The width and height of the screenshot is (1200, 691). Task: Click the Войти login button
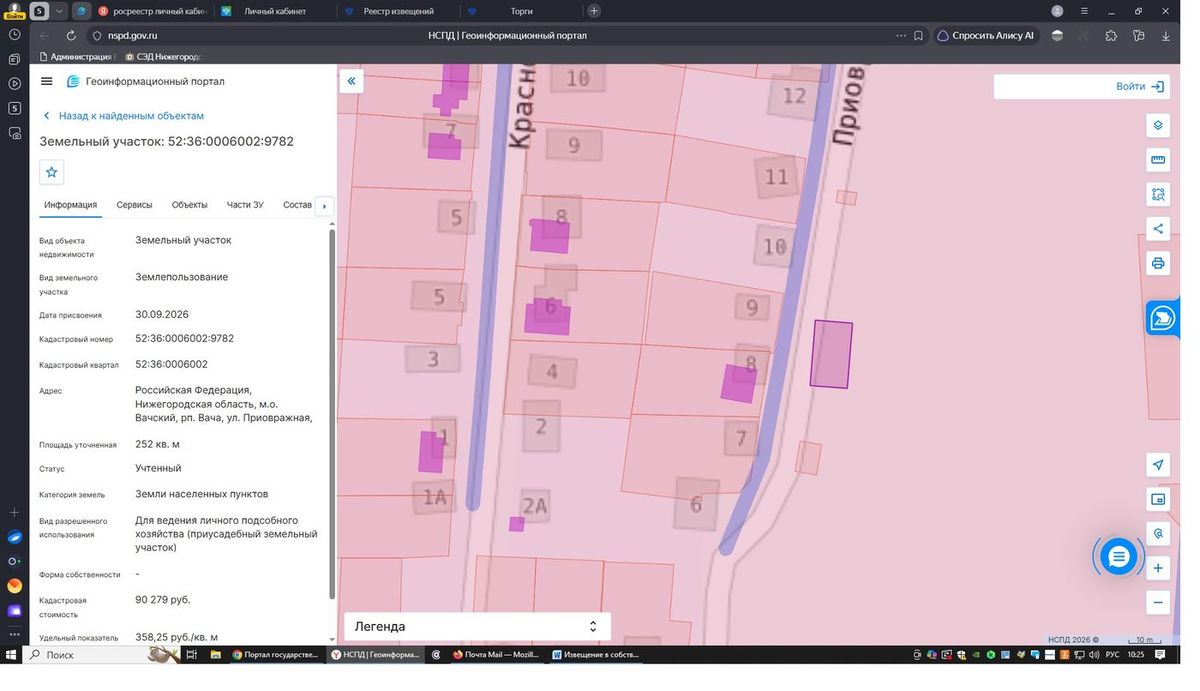pos(1139,87)
